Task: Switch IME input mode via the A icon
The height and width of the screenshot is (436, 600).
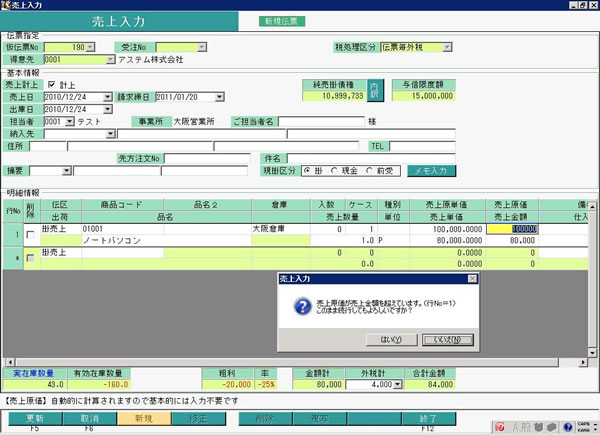Action: pyautogui.click(x=516, y=427)
